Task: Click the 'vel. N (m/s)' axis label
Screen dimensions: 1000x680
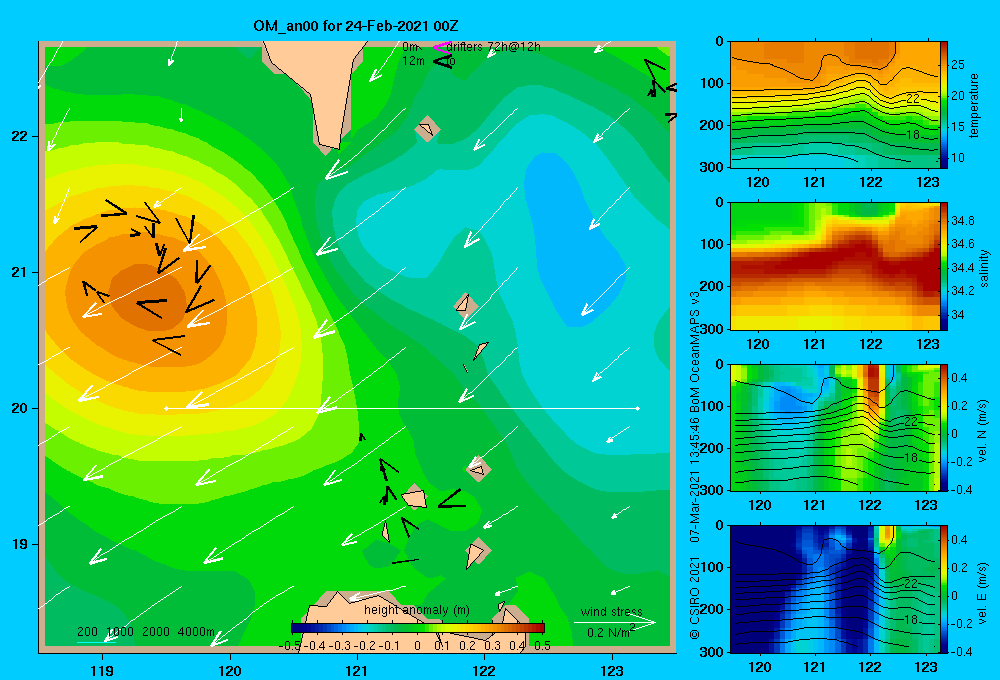Action: 982,430
